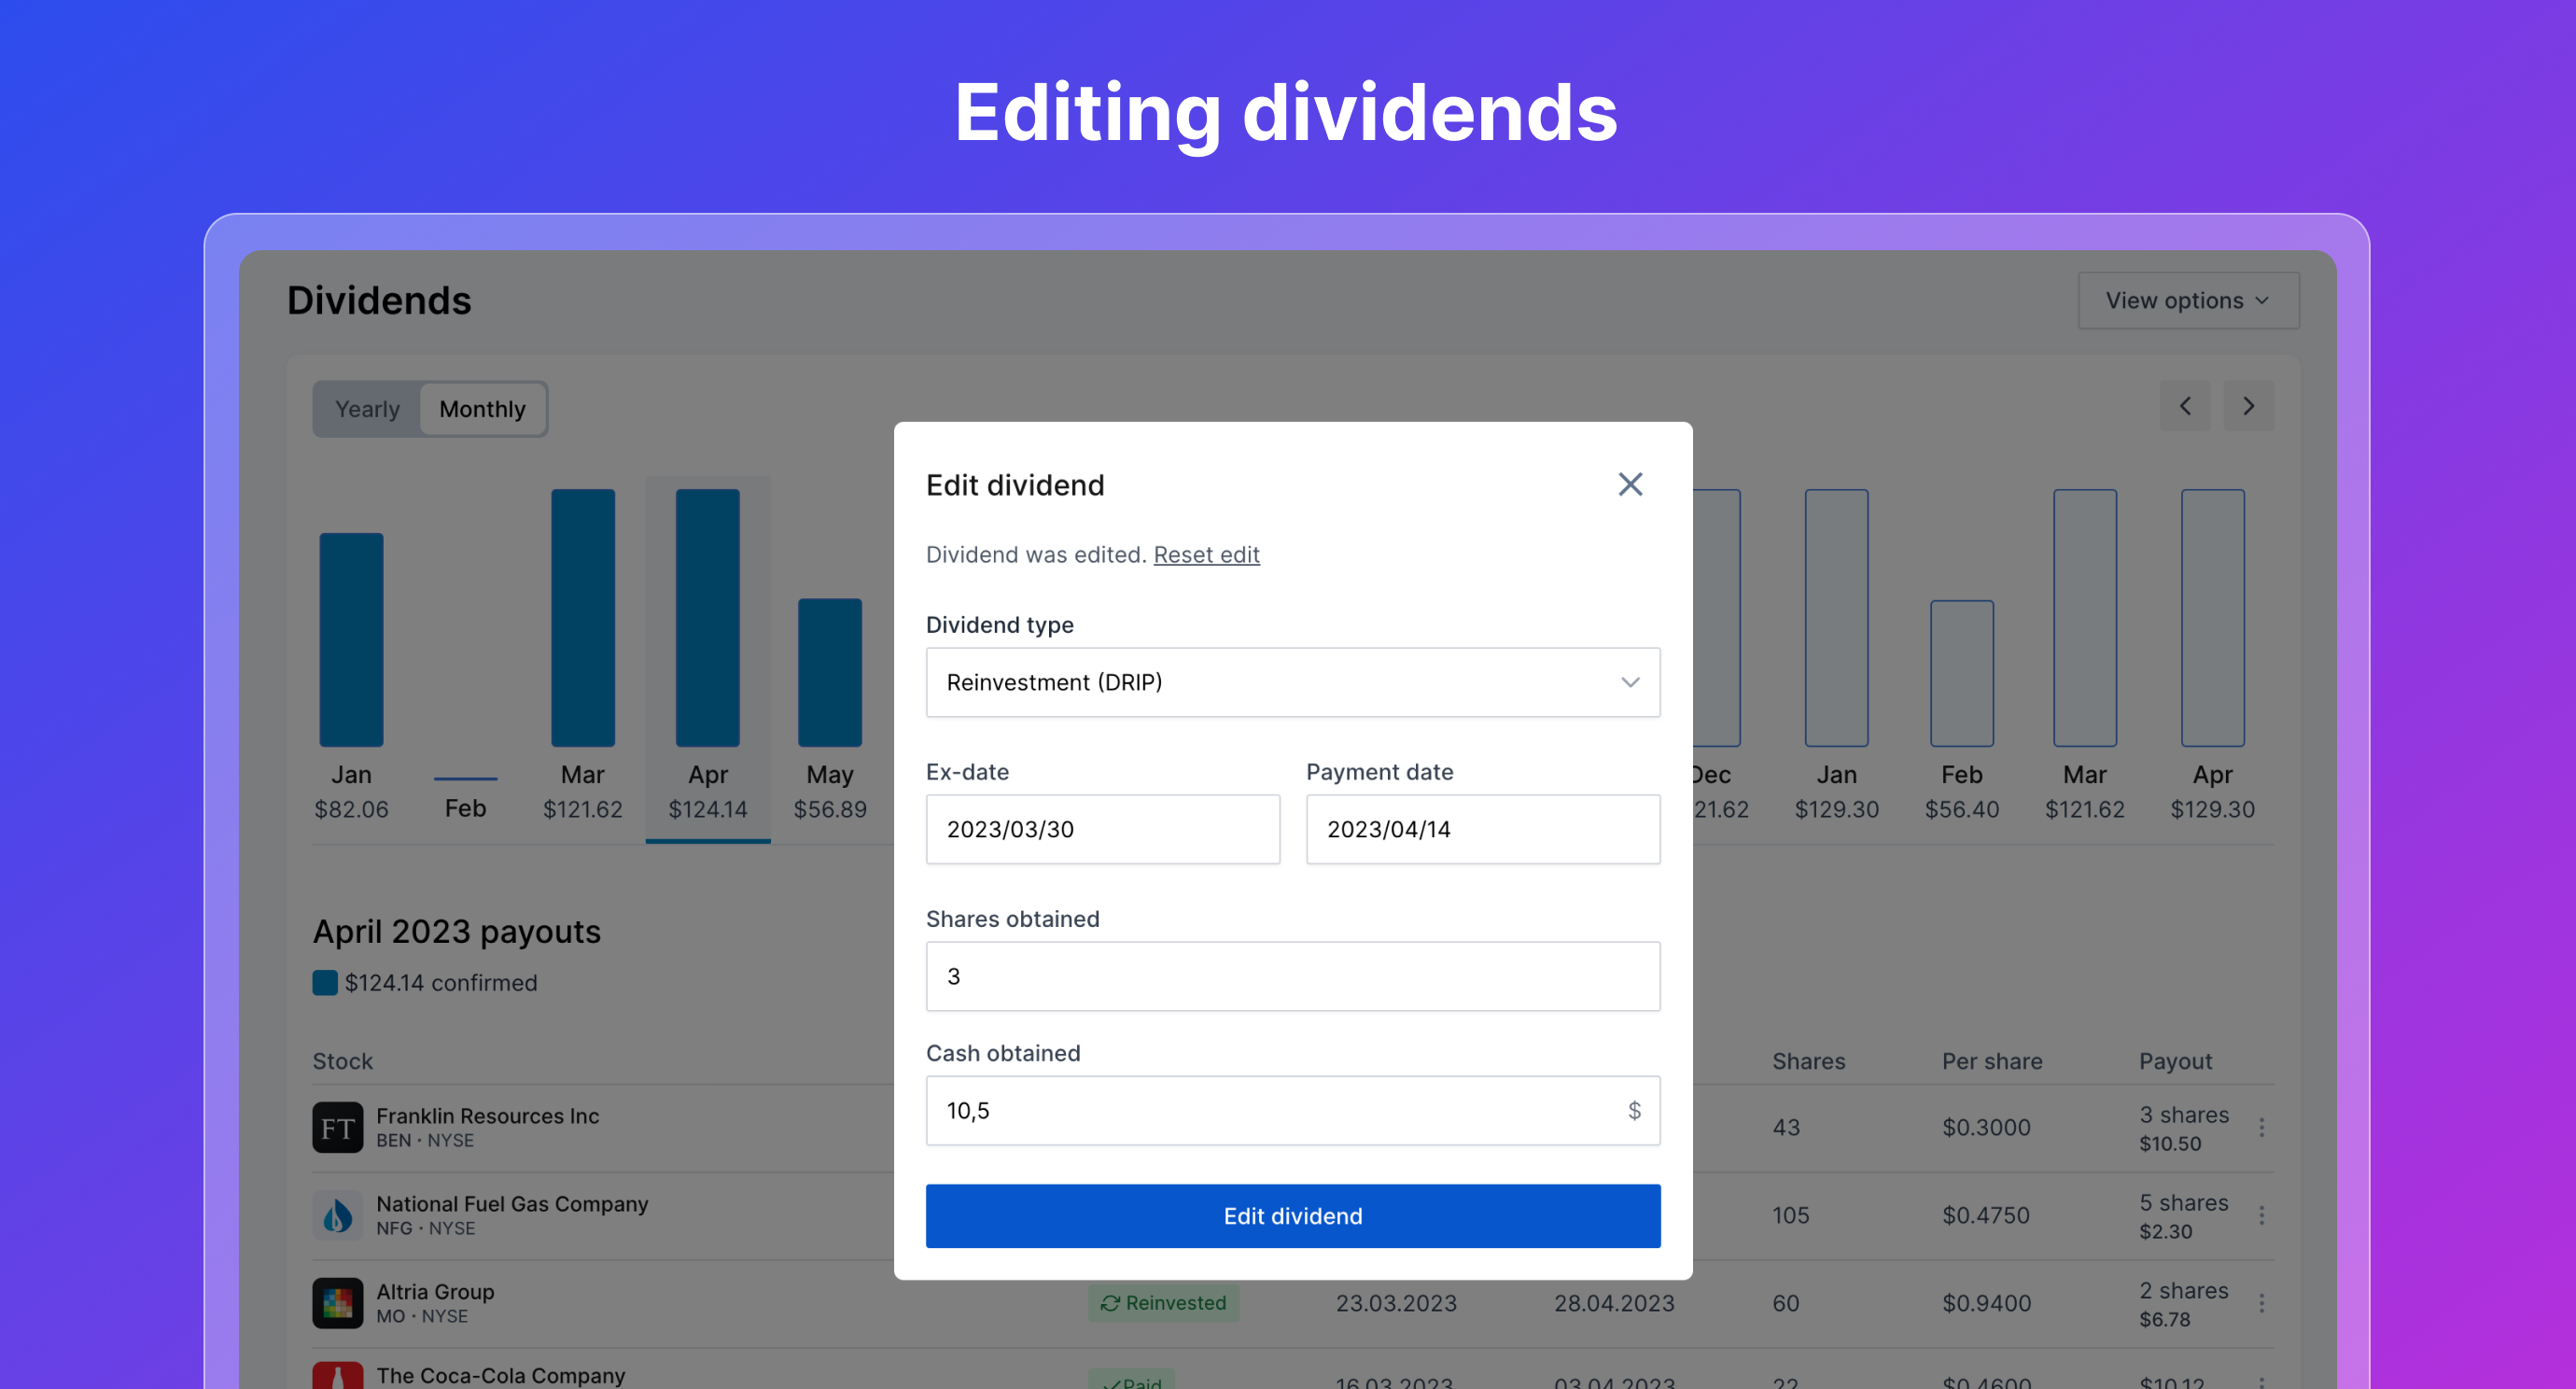Viewport: 2576px width, 1389px height.
Task: Go to previous chart period arrow
Action: click(2185, 406)
